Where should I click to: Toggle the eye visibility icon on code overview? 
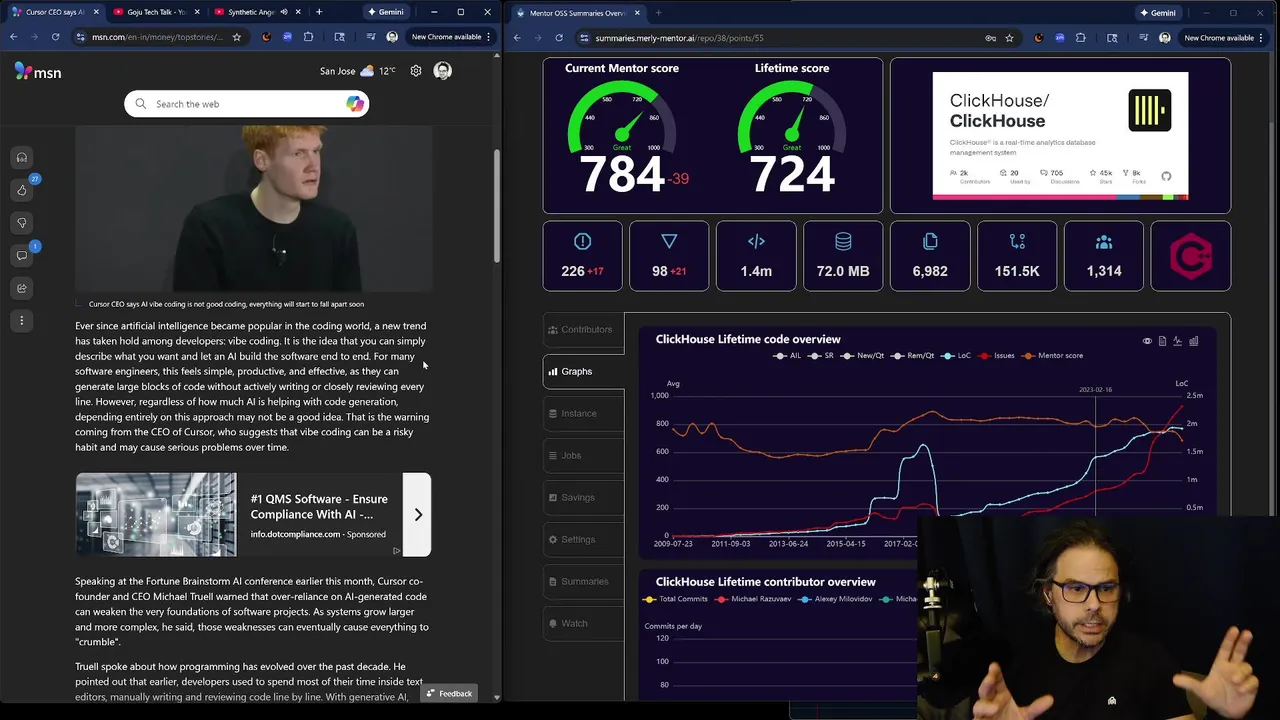tap(1147, 341)
